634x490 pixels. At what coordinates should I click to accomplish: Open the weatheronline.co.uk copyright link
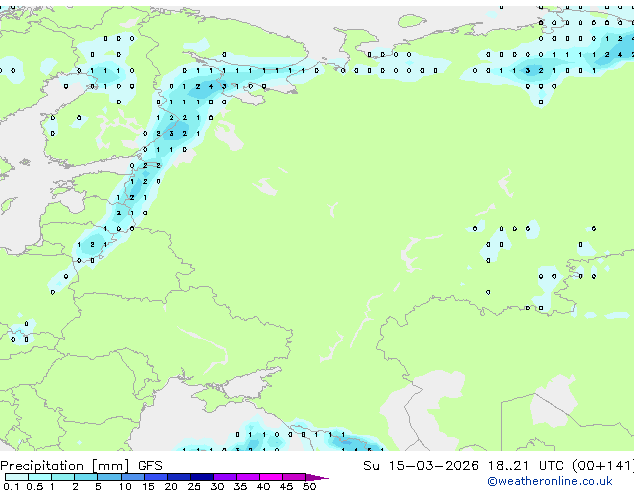(550, 481)
